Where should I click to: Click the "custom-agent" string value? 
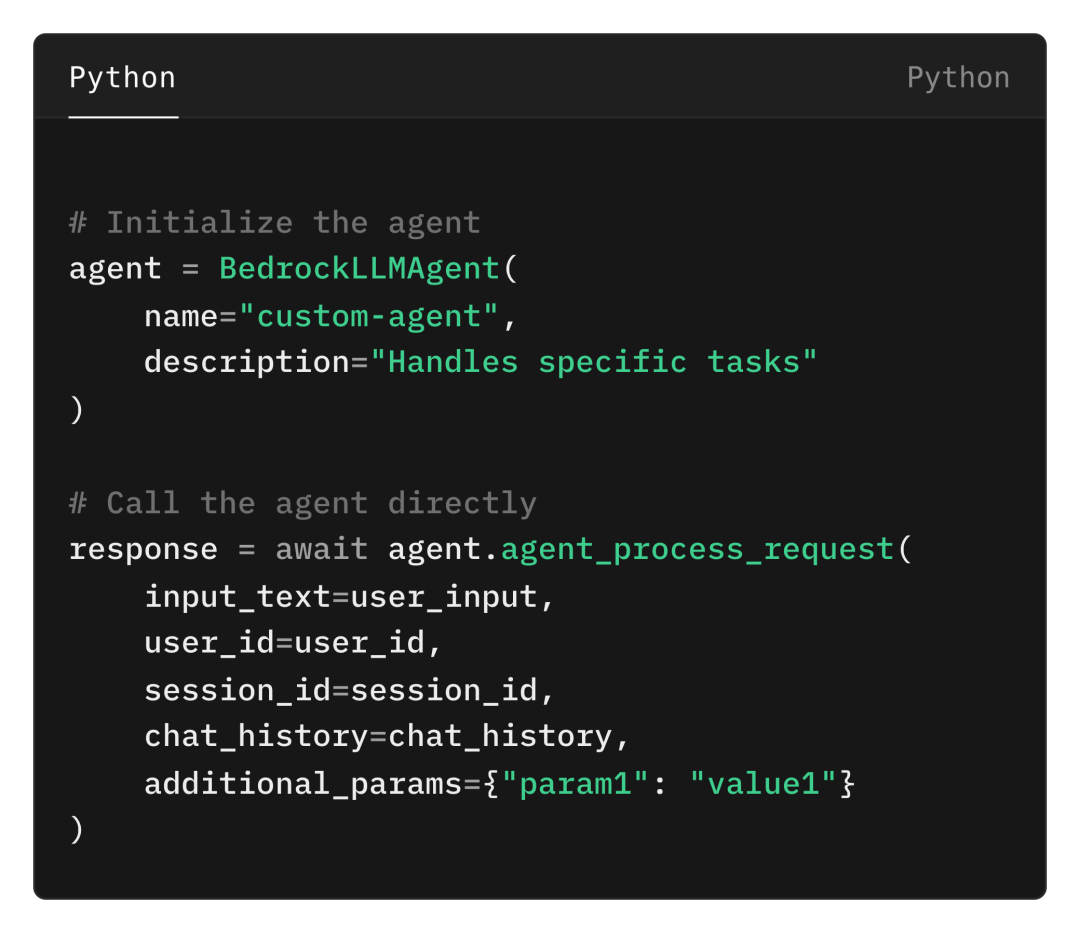click(368, 316)
